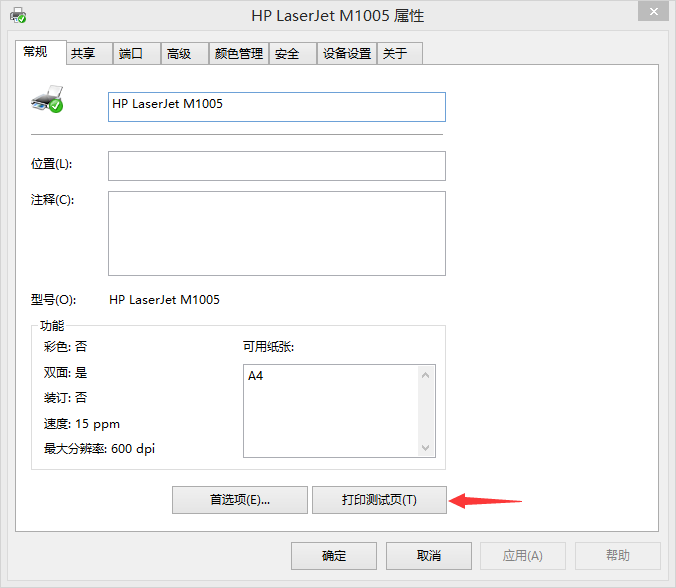Click the 位置 text field
The height and width of the screenshot is (588, 676).
point(276,166)
